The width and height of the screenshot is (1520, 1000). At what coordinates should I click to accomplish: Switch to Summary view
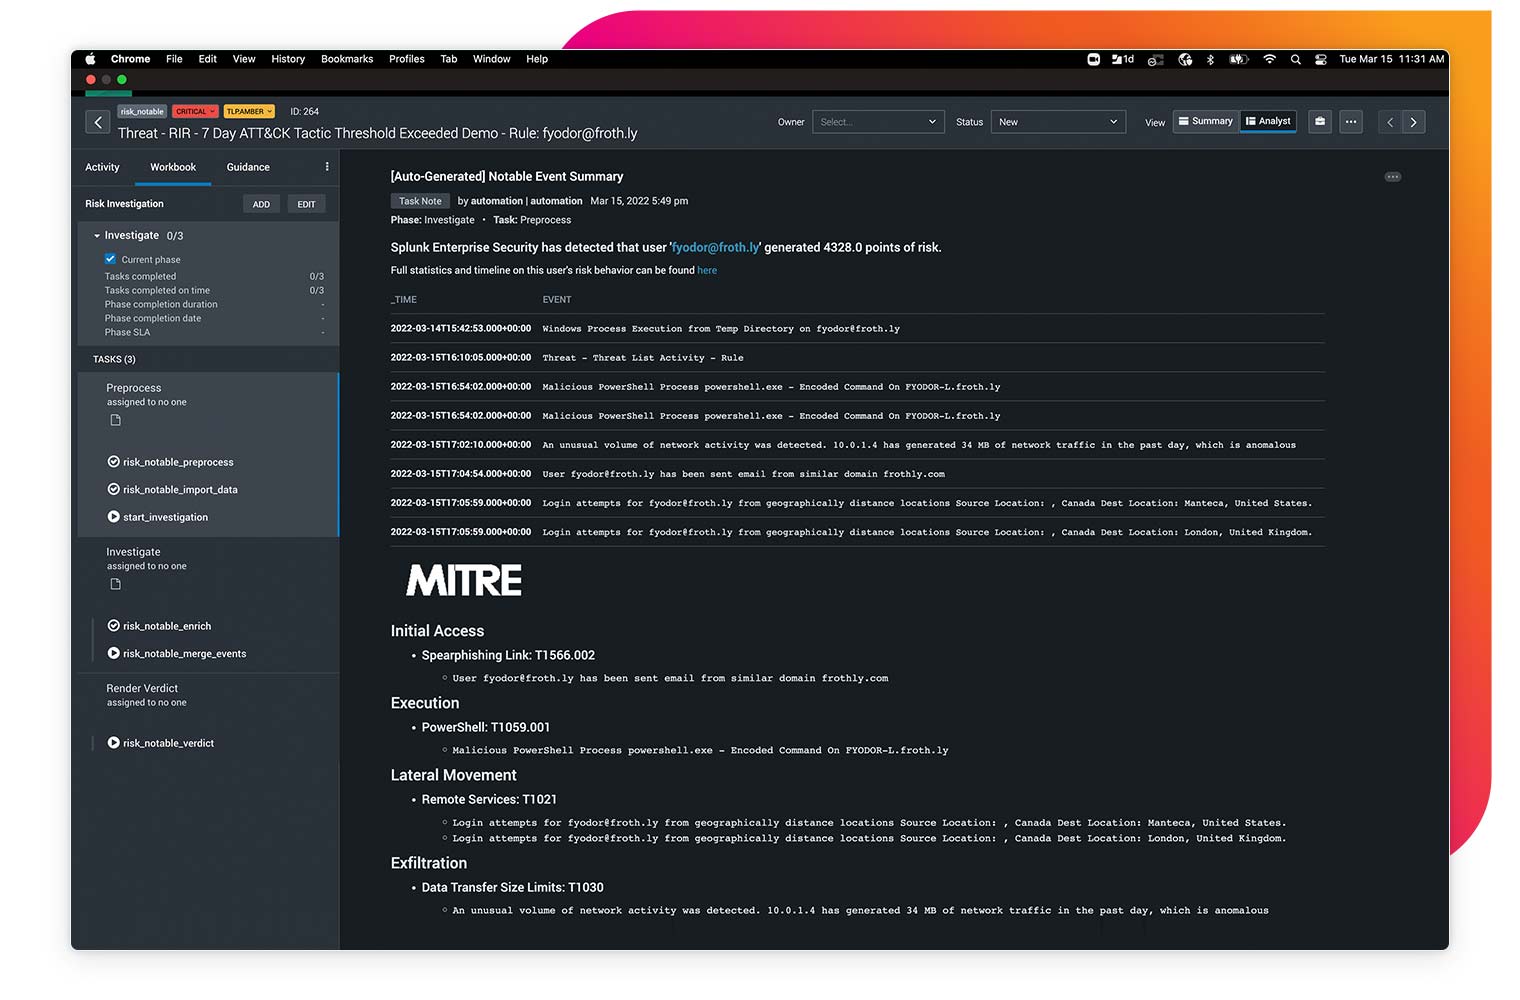tap(1205, 121)
